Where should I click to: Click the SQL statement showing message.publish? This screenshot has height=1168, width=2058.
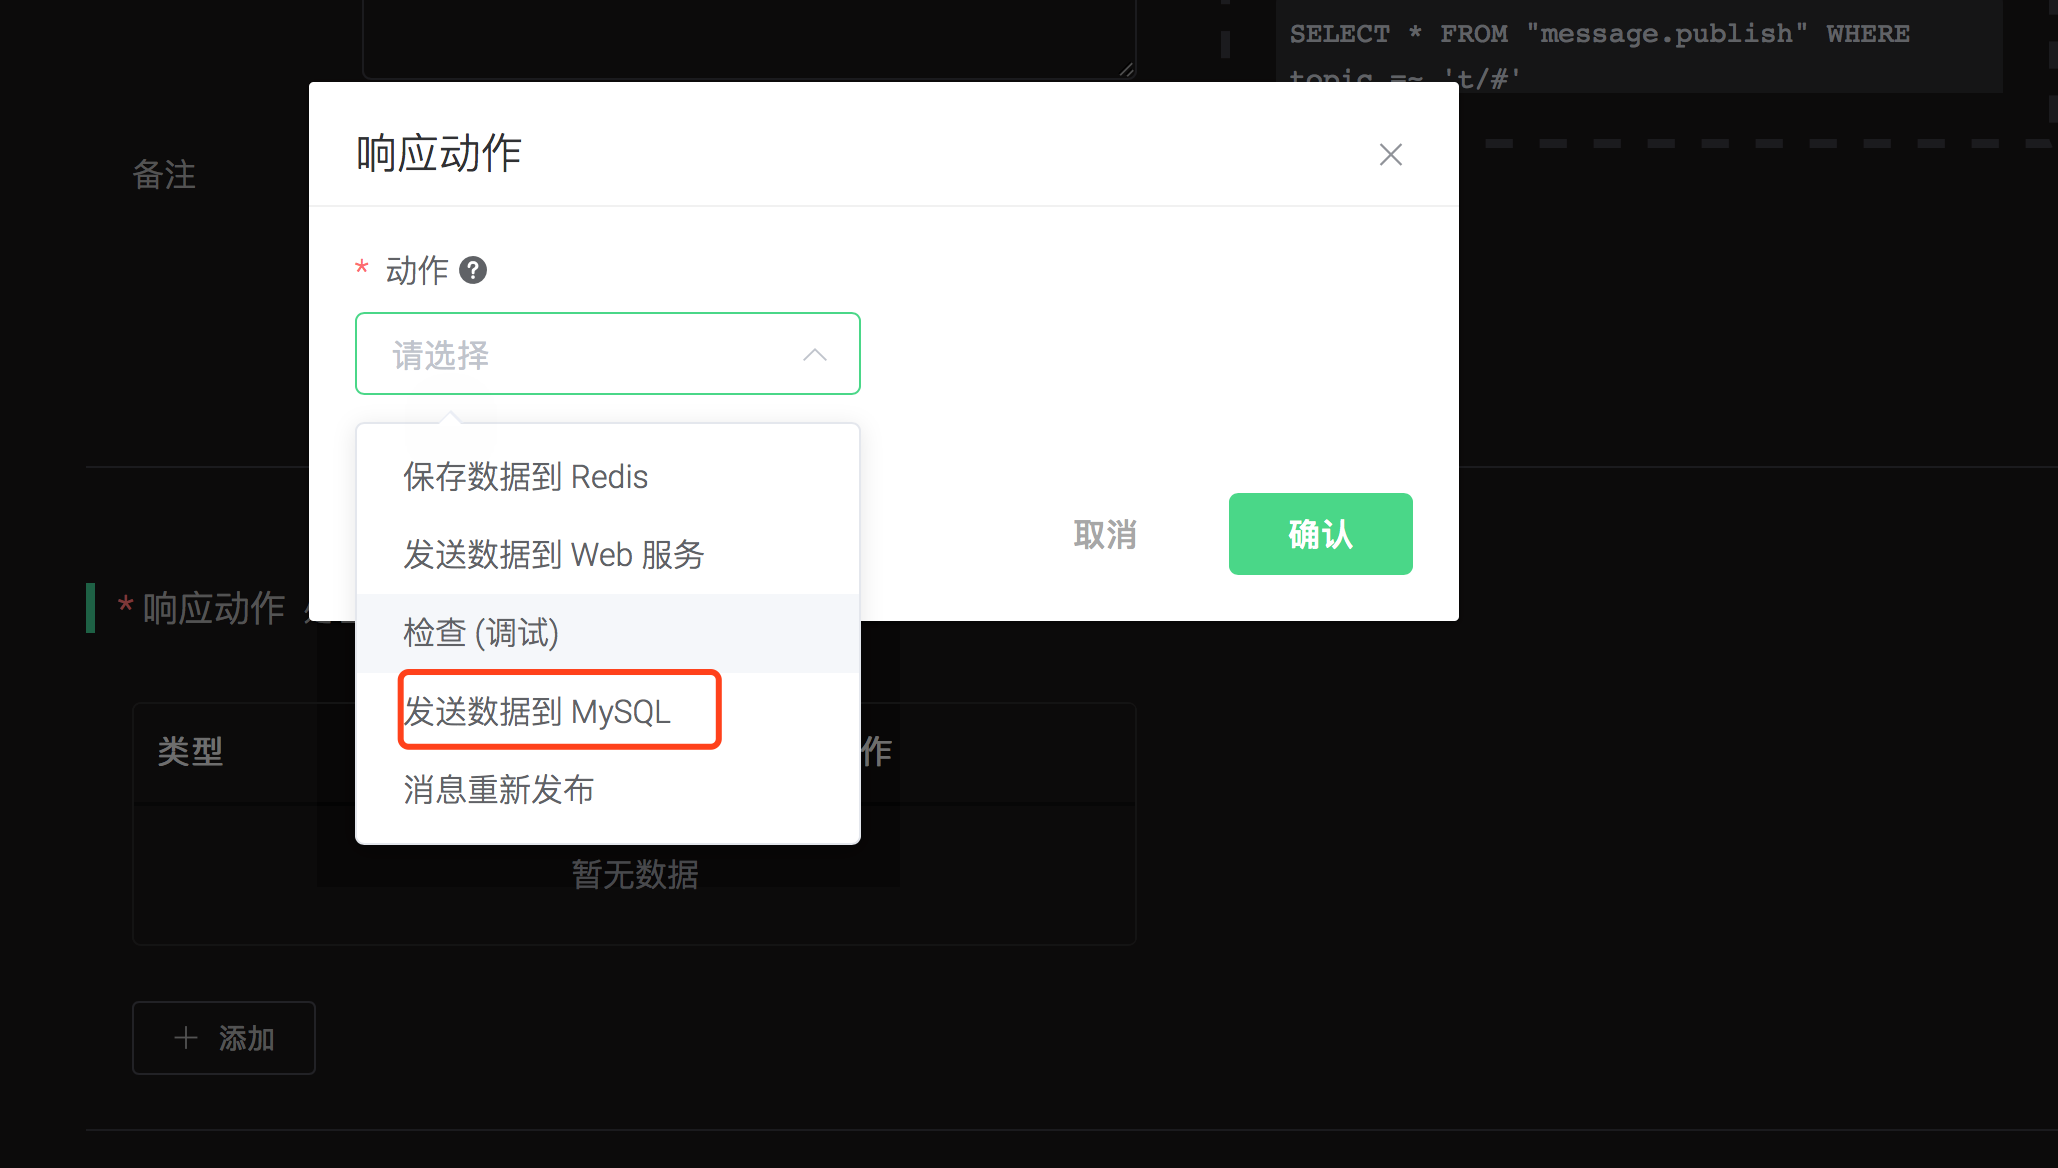point(1600,33)
